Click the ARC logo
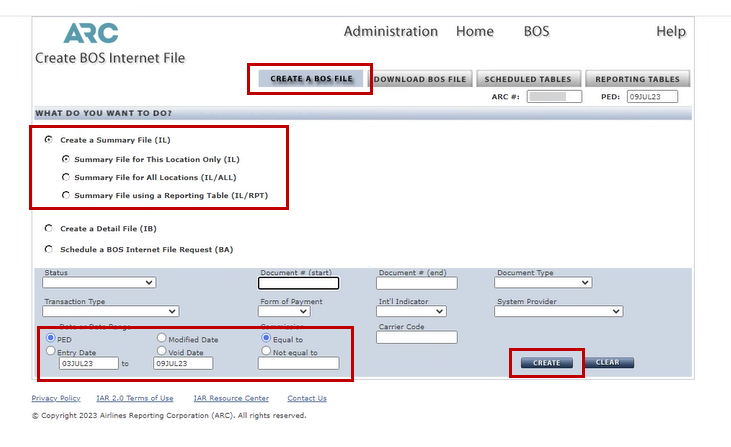The width and height of the screenshot is (731, 447). tap(90, 32)
